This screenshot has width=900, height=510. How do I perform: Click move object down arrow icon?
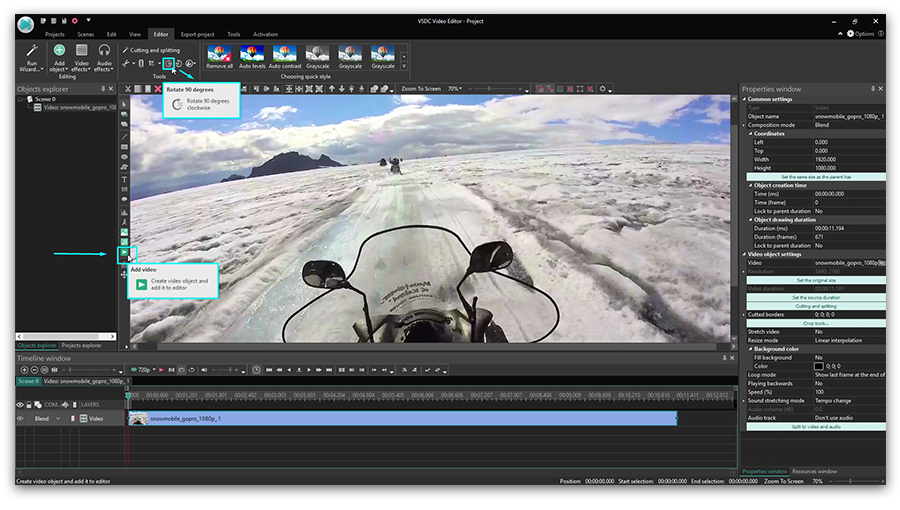[x=342, y=89]
